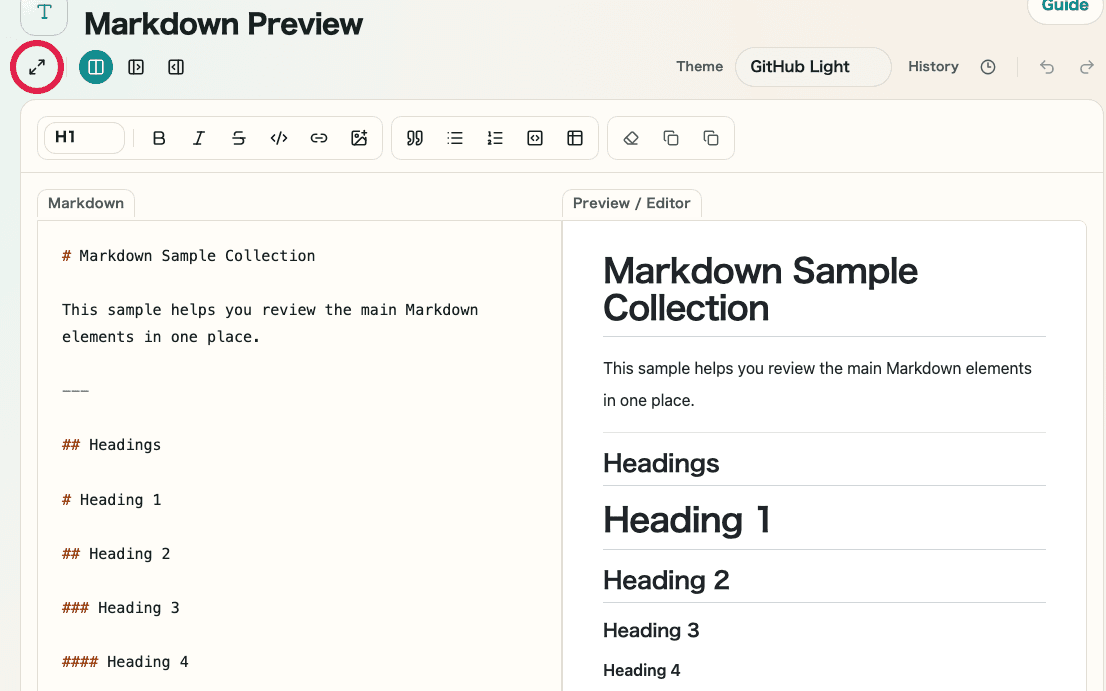Toggle italic formatting
Viewport: 1106px width, 691px height.
[x=199, y=137]
